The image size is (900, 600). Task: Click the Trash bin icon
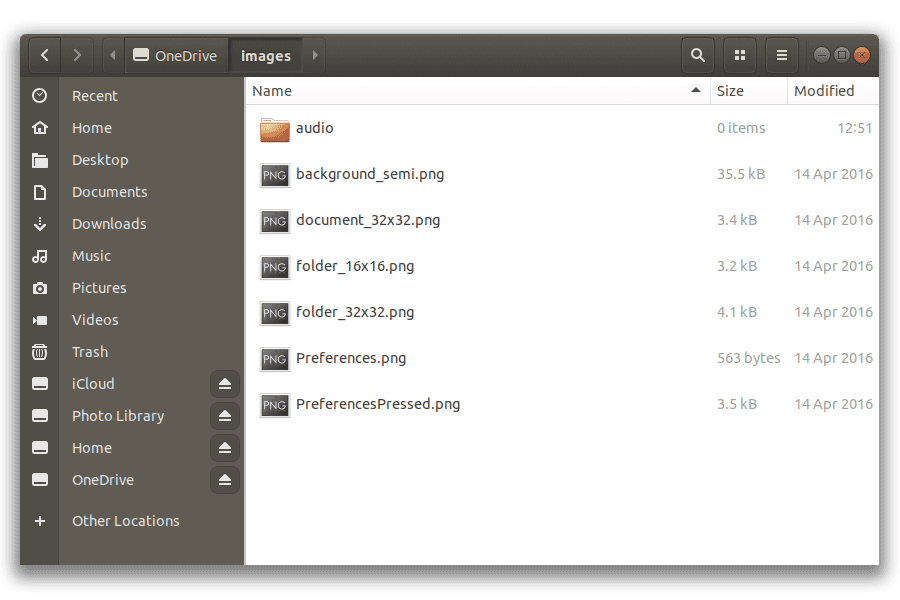pyautogui.click(x=40, y=352)
